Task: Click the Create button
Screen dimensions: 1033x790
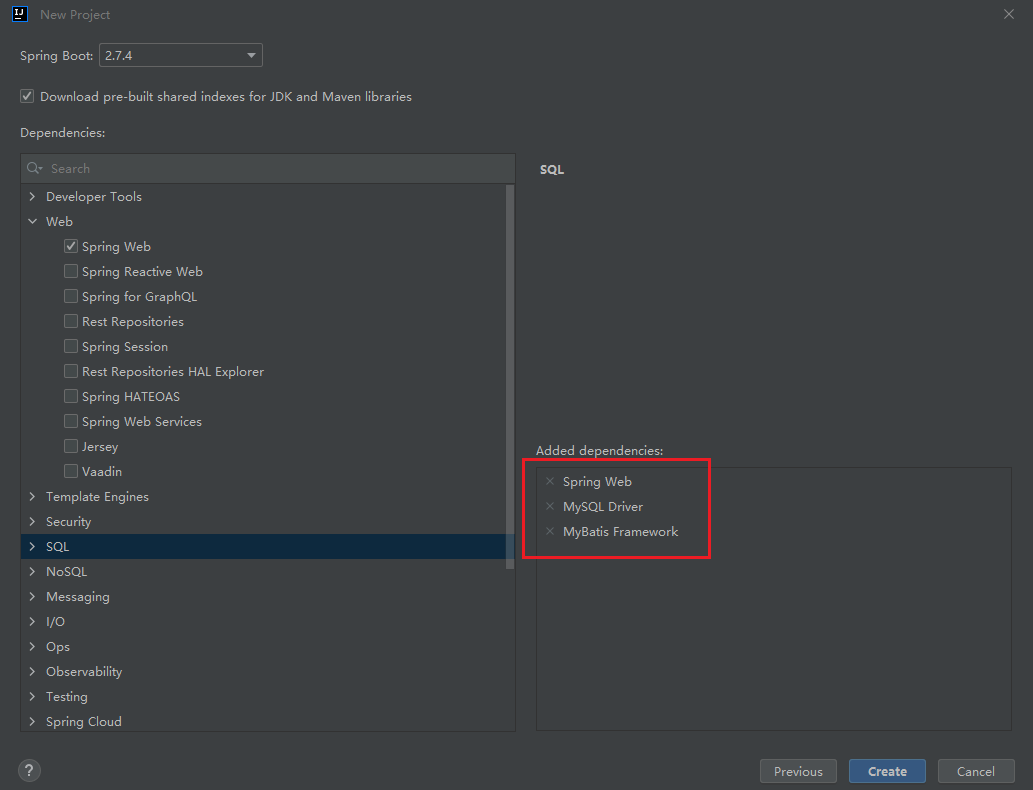Action: (x=887, y=772)
